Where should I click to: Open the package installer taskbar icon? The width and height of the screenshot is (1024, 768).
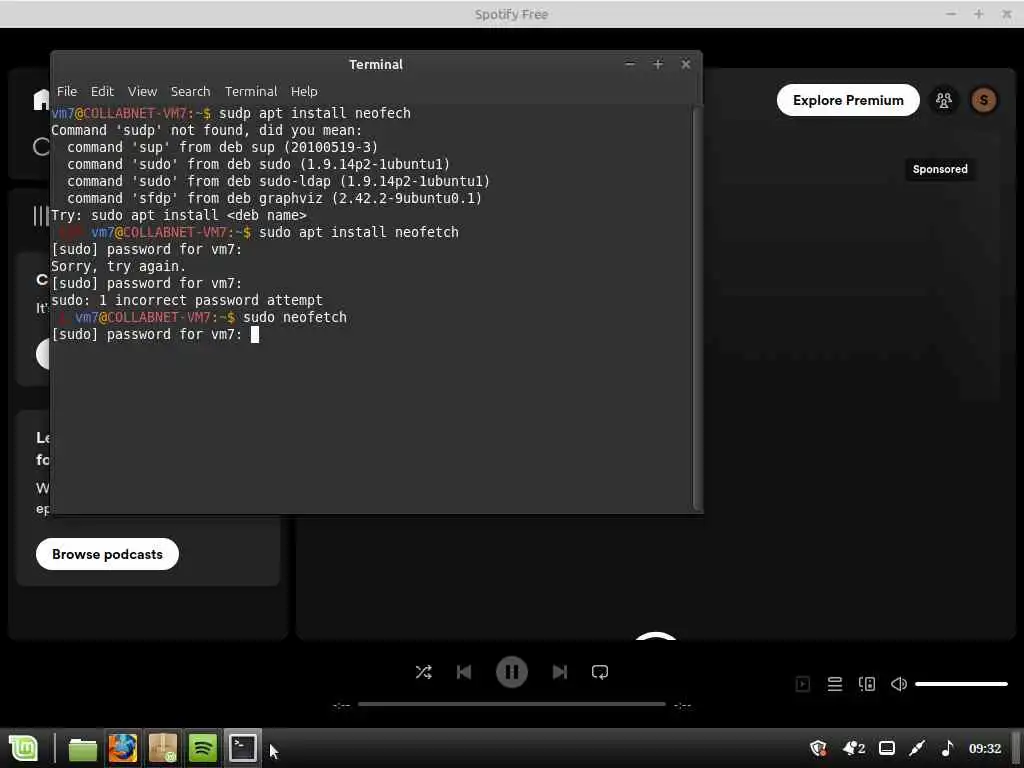pyautogui.click(x=163, y=748)
